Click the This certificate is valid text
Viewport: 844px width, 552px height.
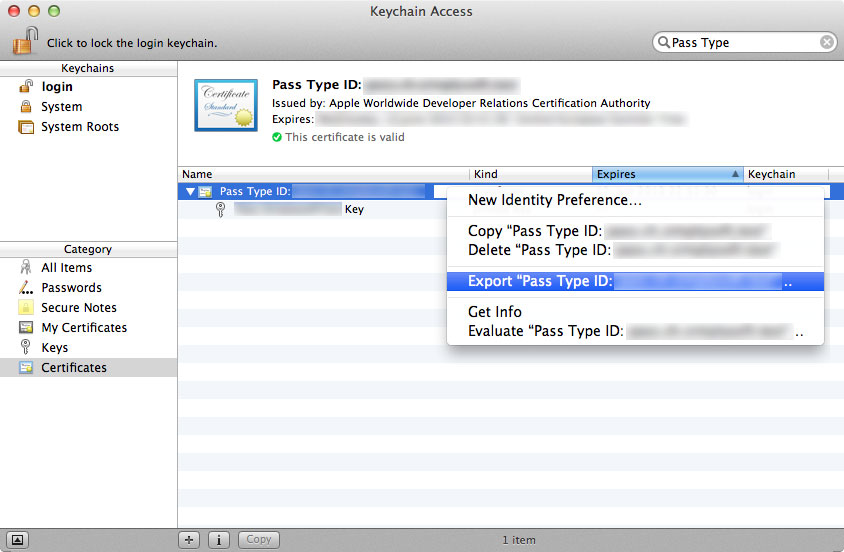344,137
